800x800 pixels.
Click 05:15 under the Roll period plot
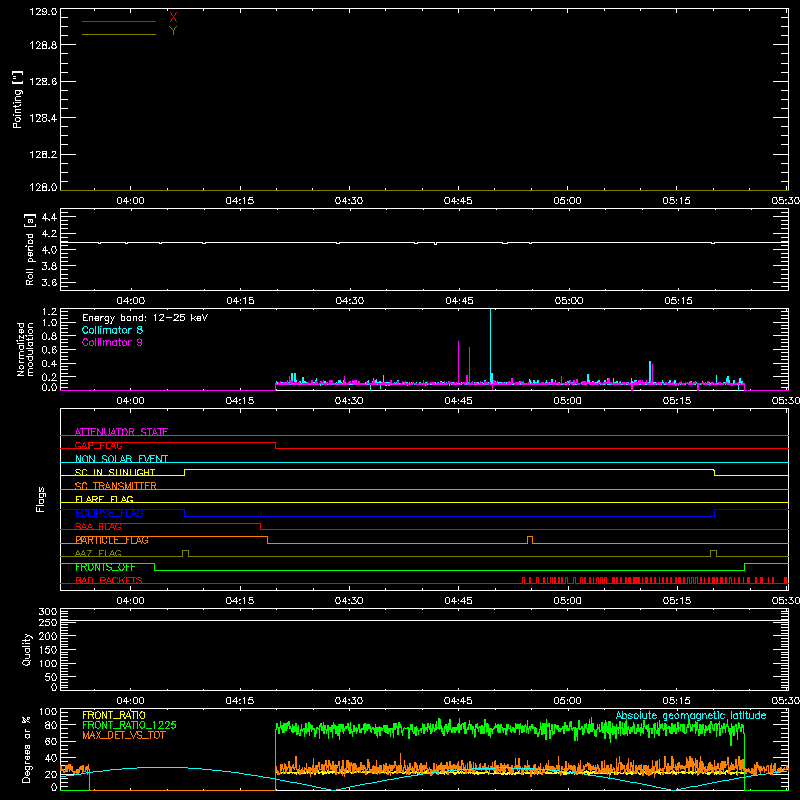pos(678,301)
